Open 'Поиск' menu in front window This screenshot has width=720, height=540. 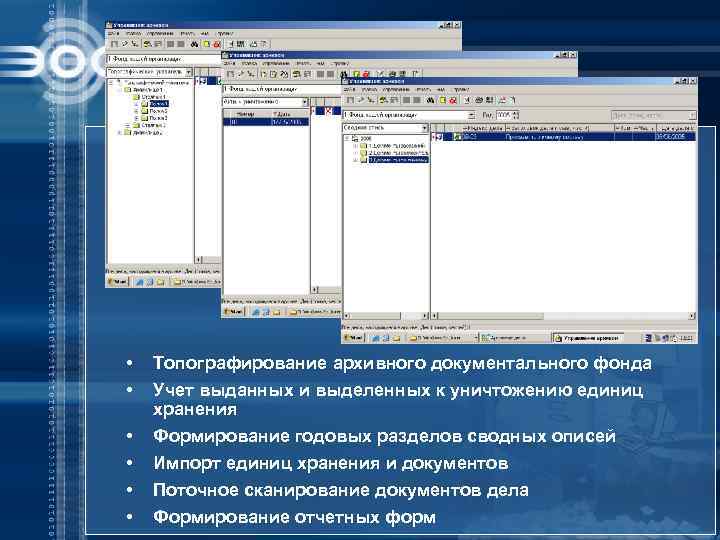click(x=369, y=90)
